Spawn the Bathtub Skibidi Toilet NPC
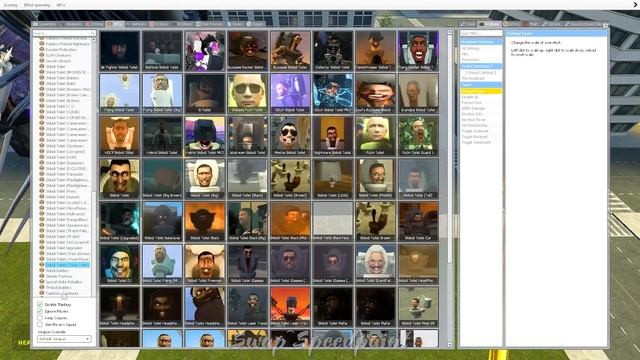Screen dimensions: 640x360 click(x=162, y=51)
